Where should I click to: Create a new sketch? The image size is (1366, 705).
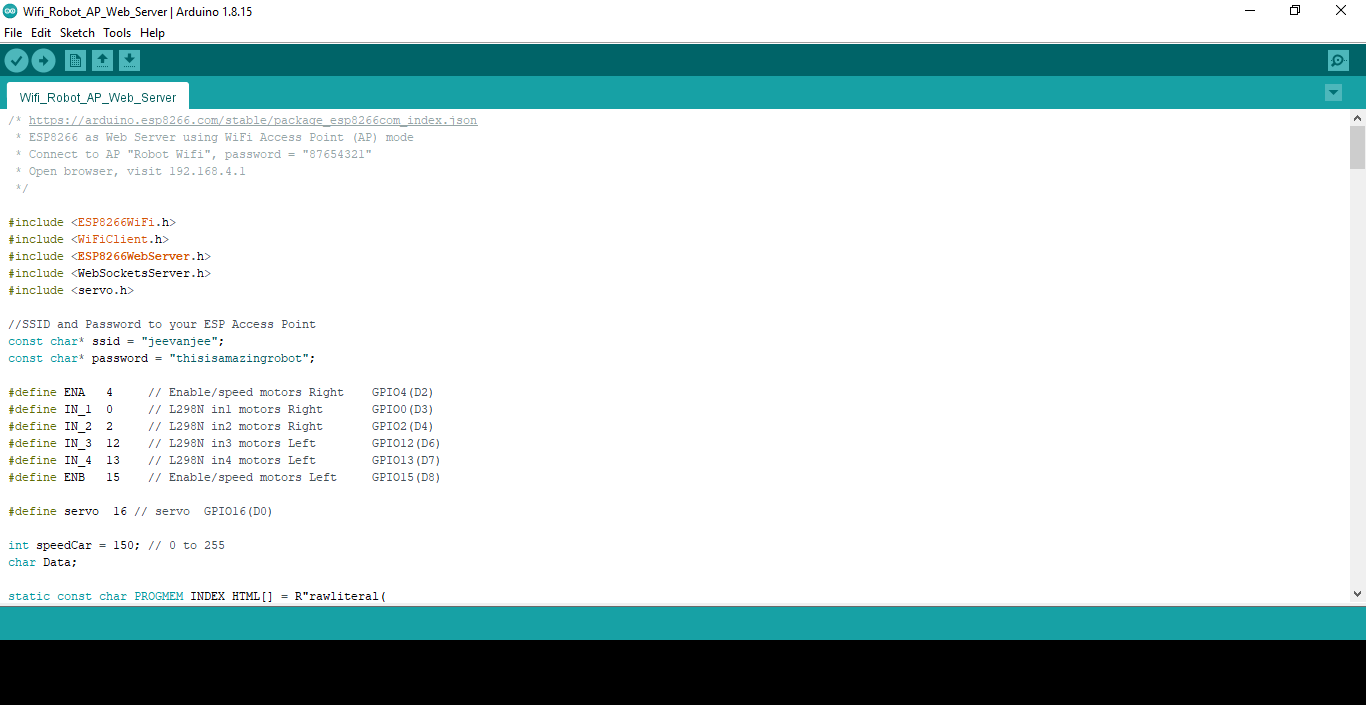[75, 60]
